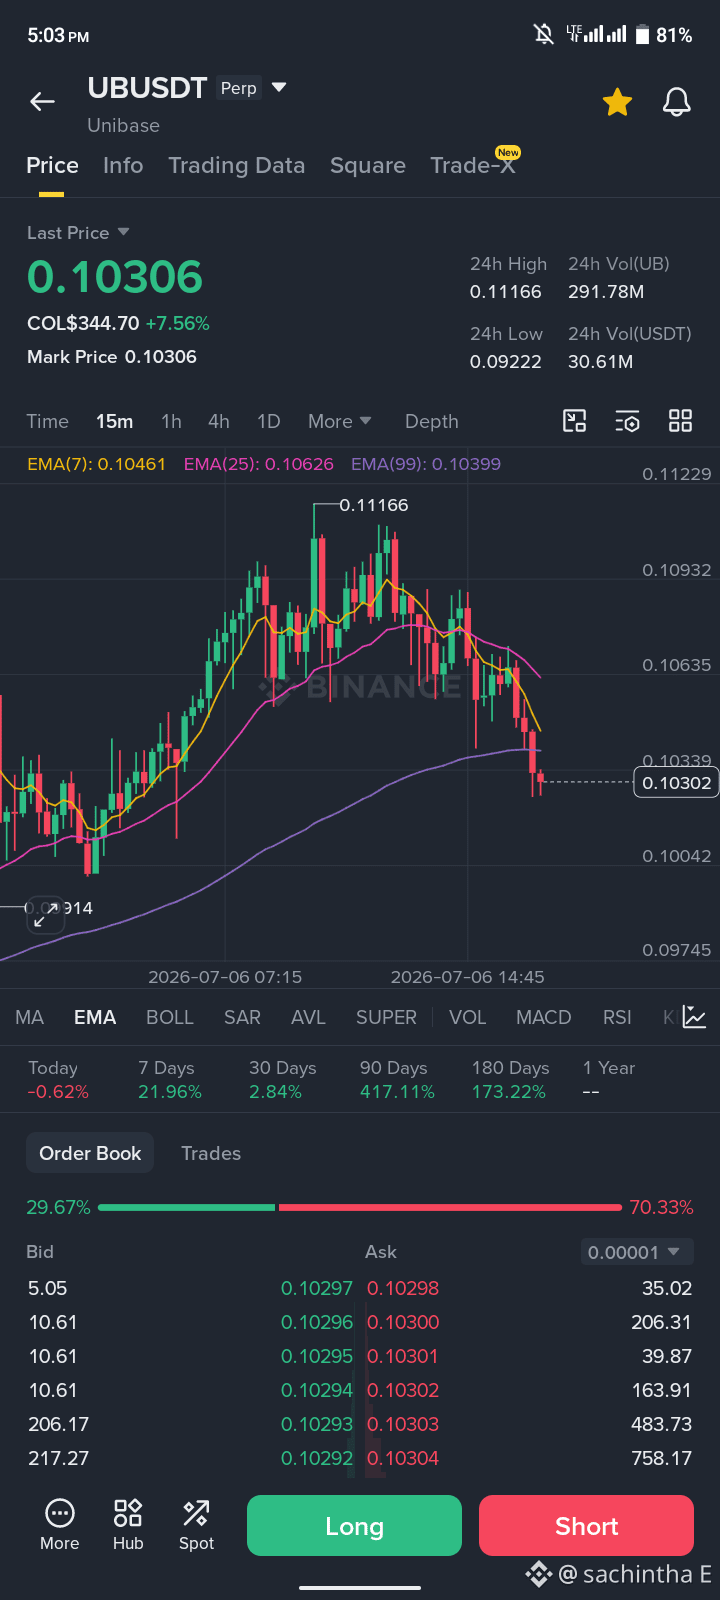Open the Hub icon

point(128,1525)
